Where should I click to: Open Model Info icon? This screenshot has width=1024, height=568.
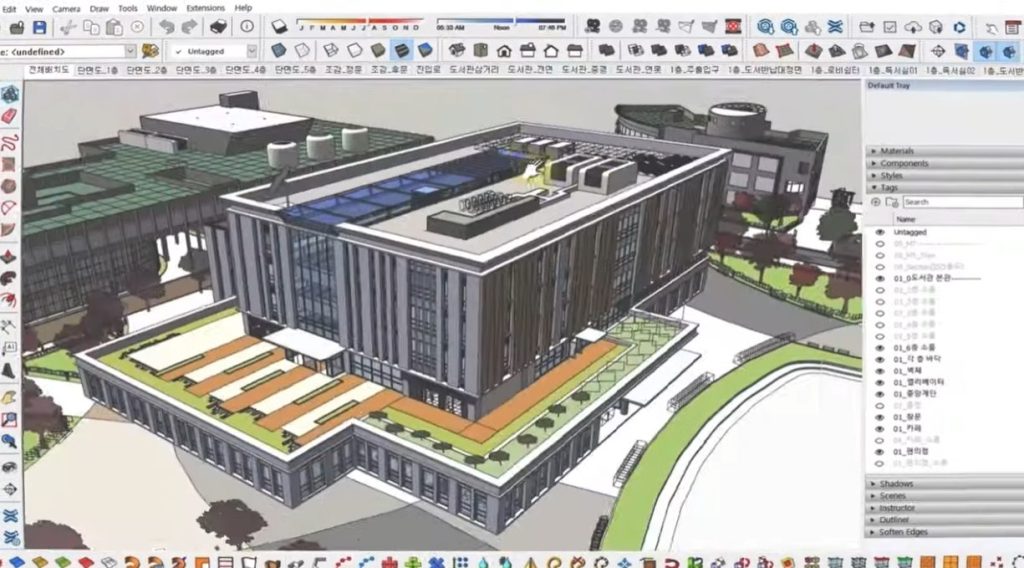point(244,27)
